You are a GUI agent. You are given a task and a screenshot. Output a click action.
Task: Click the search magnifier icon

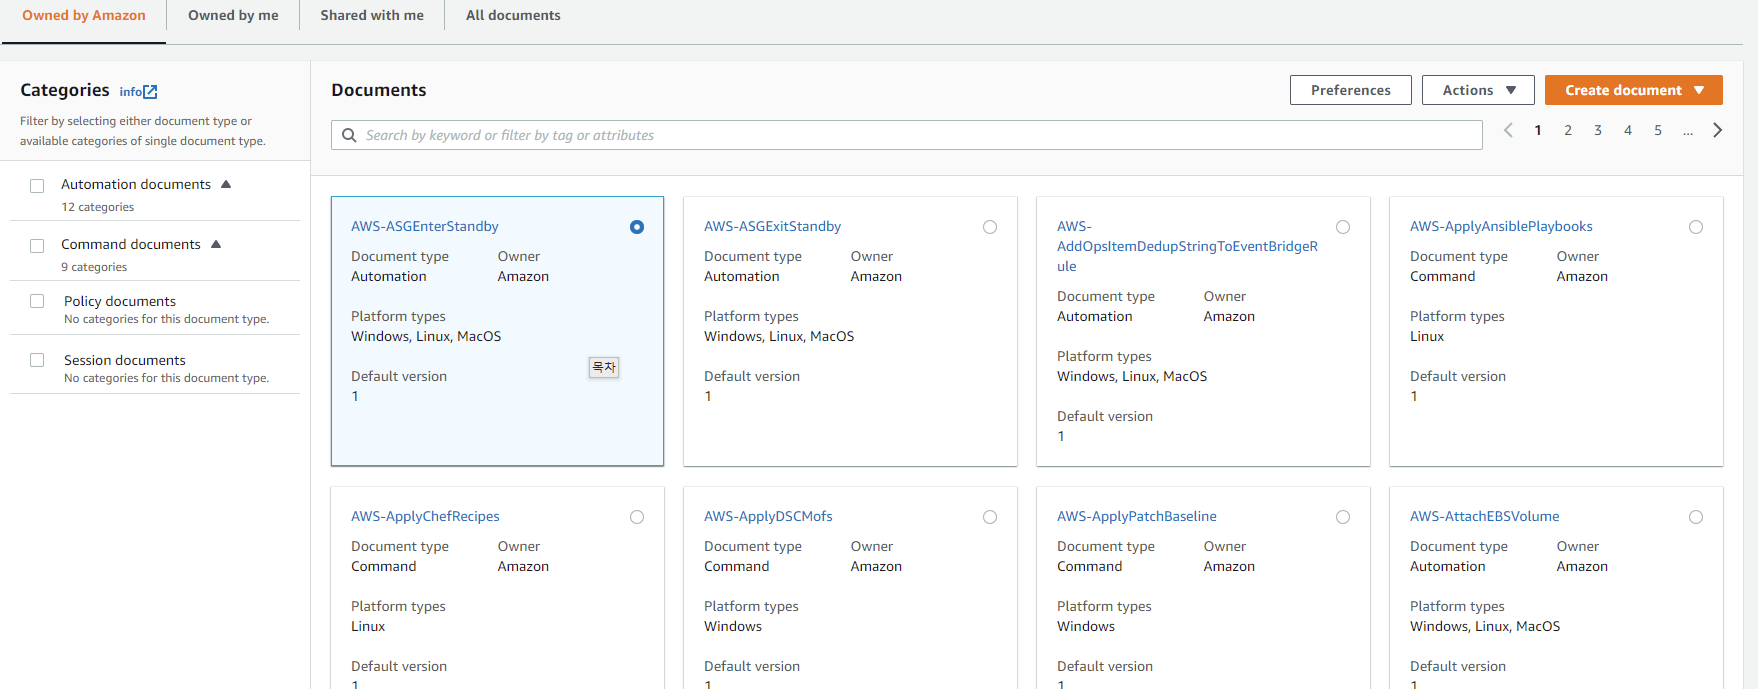click(x=349, y=135)
